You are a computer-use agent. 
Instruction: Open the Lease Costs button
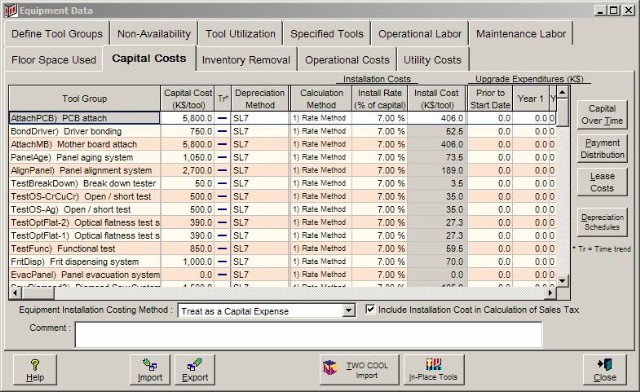coord(602,182)
